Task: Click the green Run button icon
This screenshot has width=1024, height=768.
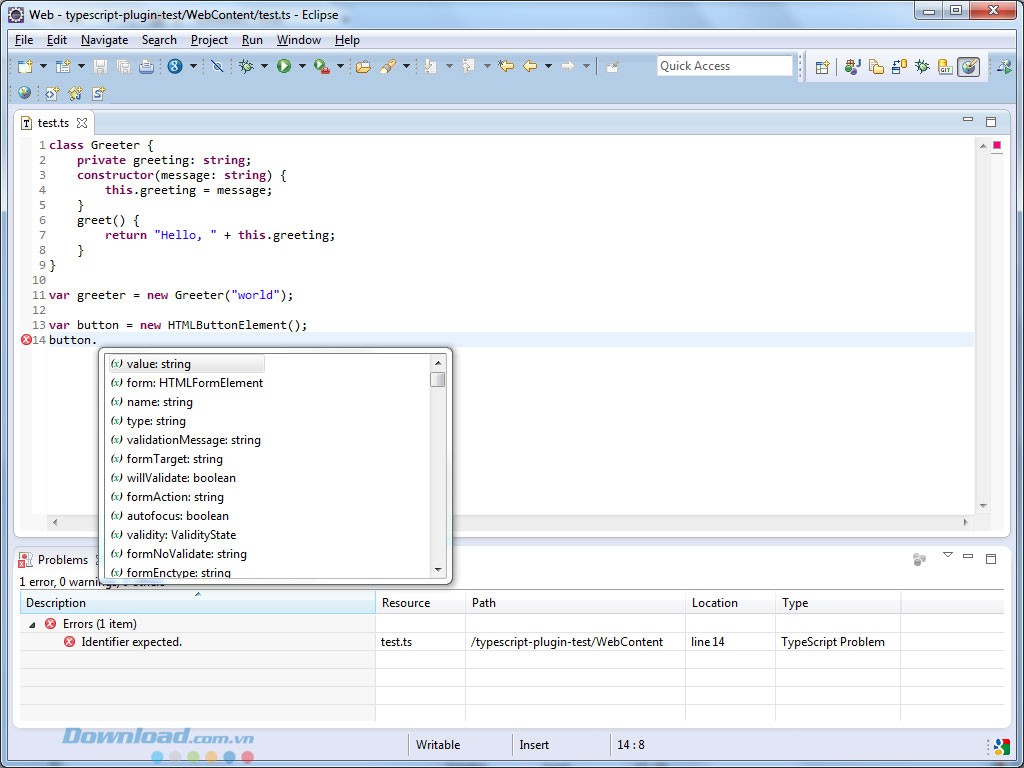Action: click(284, 66)
